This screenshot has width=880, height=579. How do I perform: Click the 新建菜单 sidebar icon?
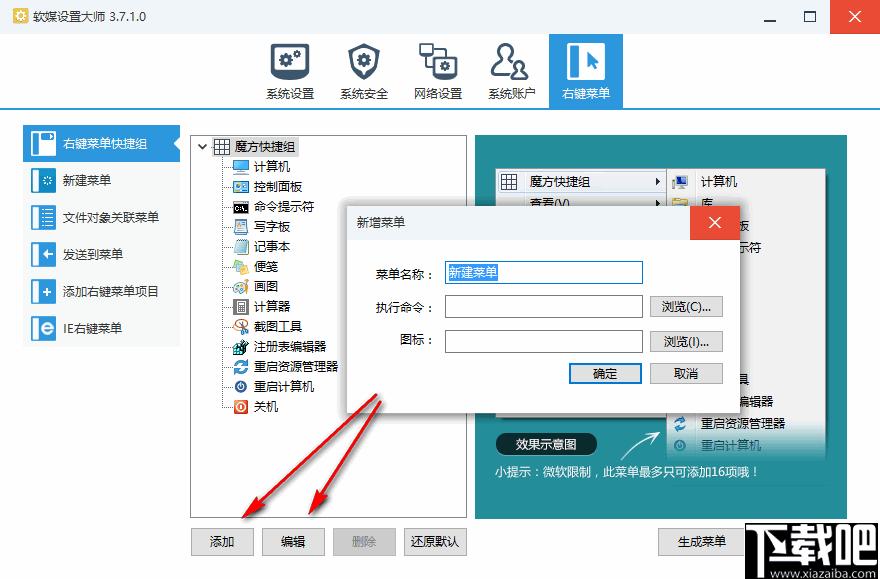coord(43,181)
